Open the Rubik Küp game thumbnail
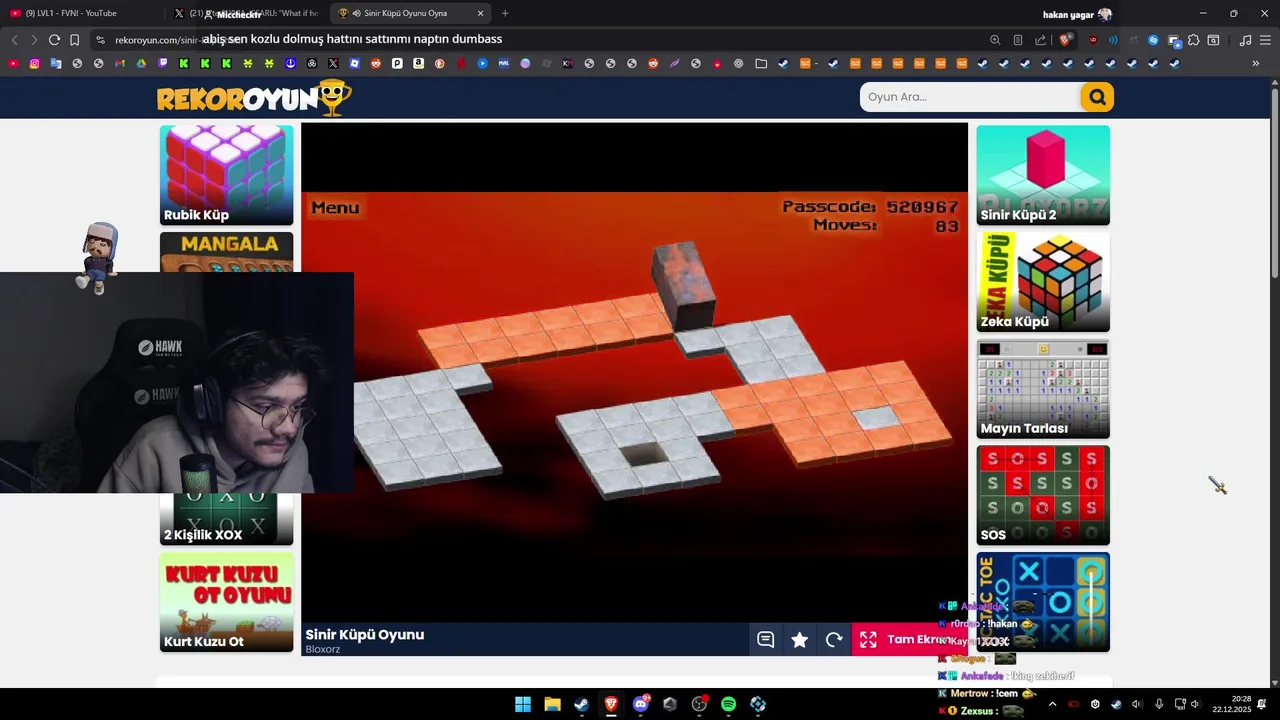1280x720 pixels. tap(227, 175)
